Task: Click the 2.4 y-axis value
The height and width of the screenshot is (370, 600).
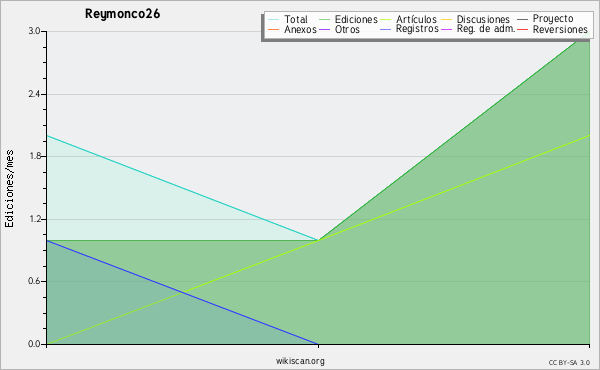Action: 34,94
